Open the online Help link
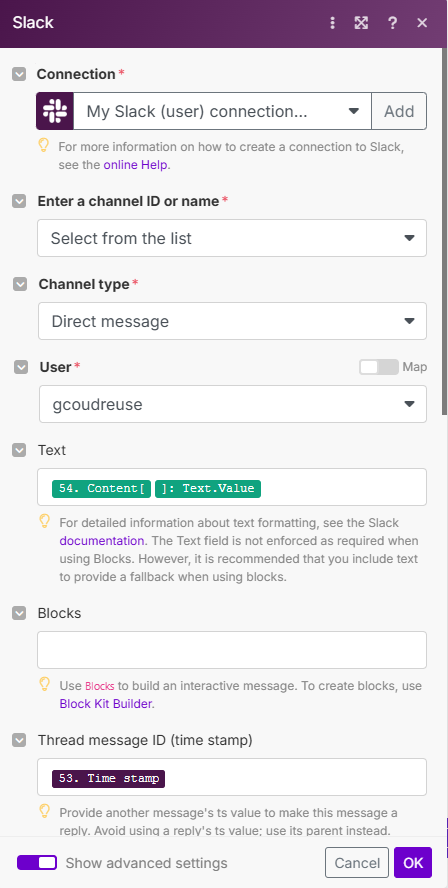Image resolution: width=448 pixels, height=888 pixels. (135, 165)
